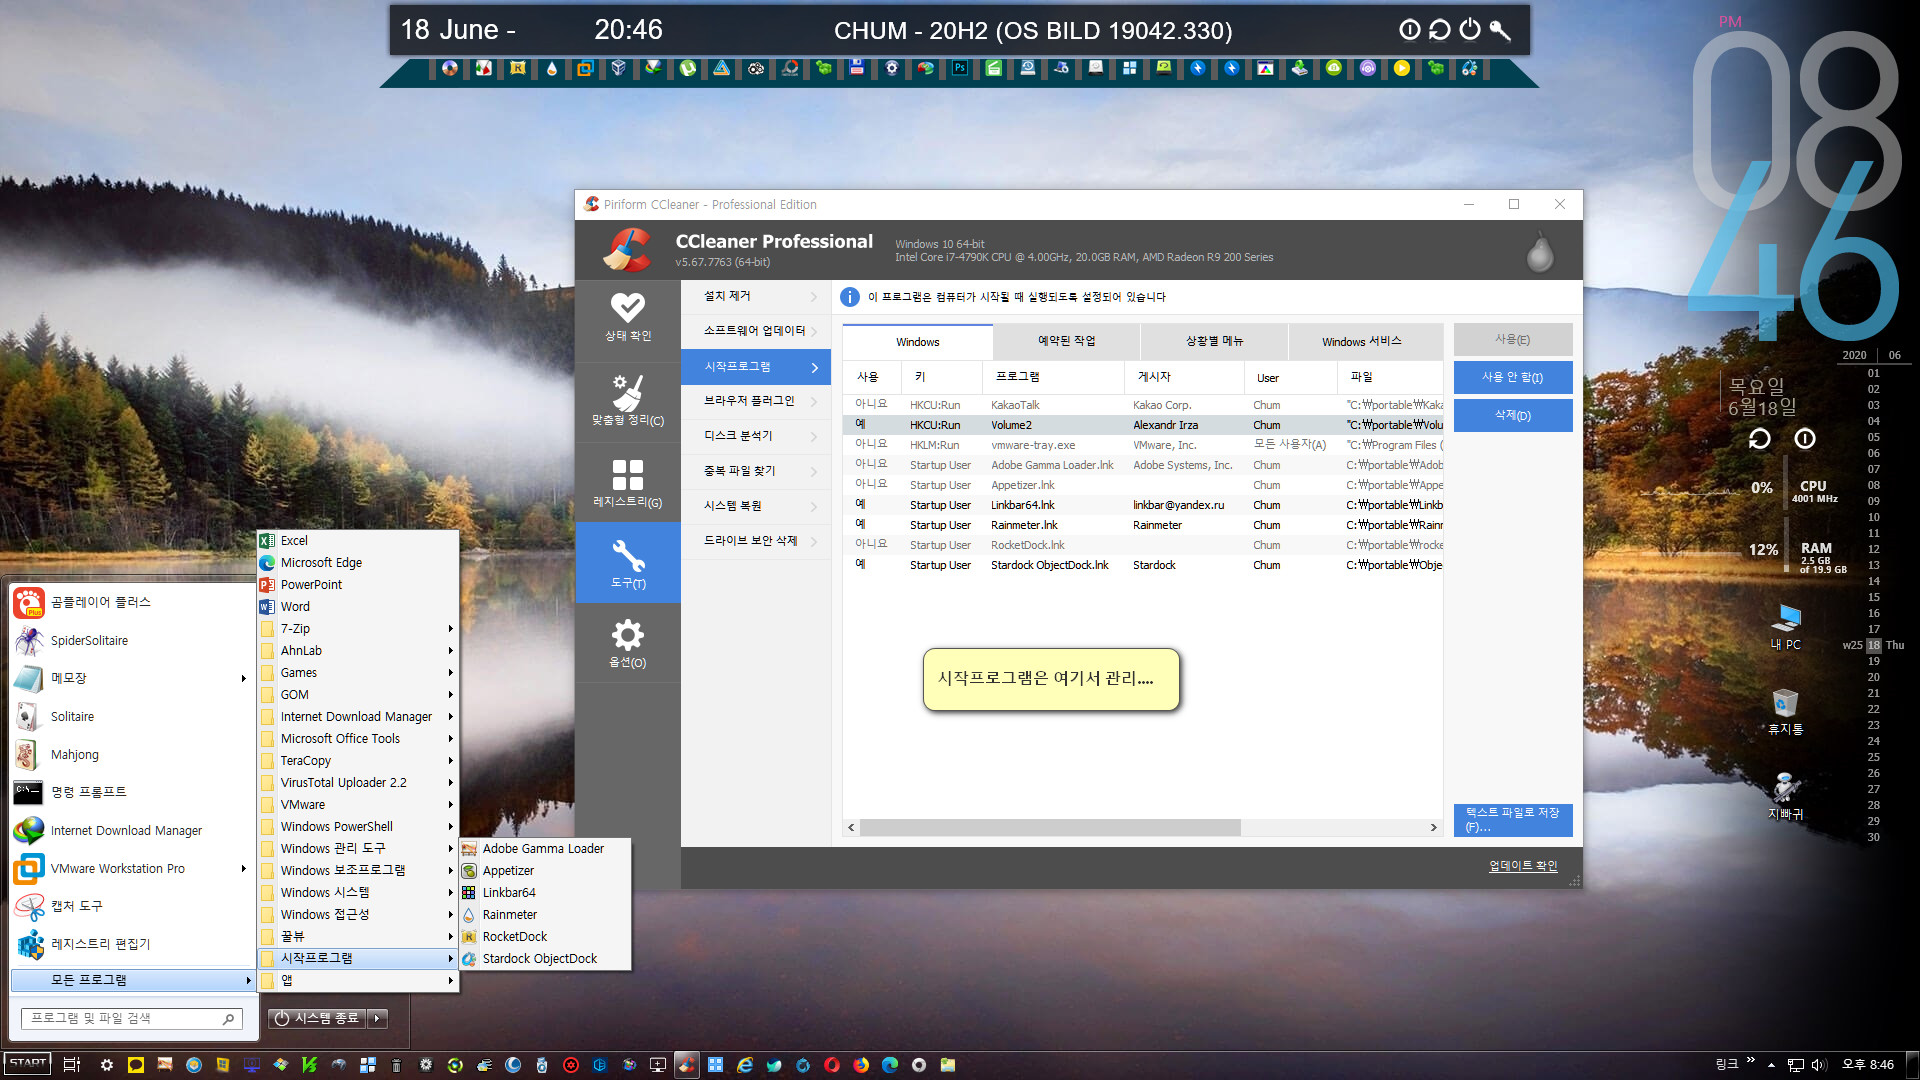1920x1080 pixels.
Task: Sort startup list by 게시자 column header
Action: [1184, 377]
